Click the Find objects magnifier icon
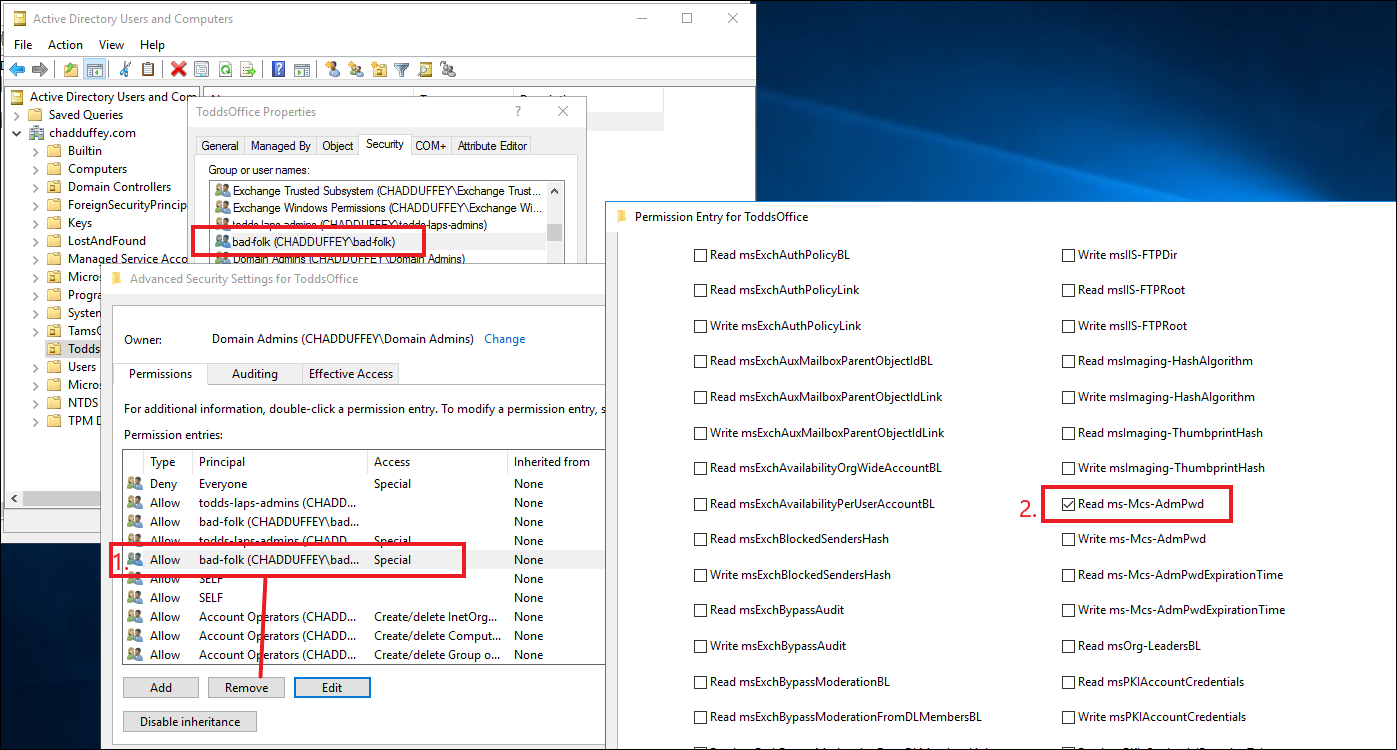 [425, 69]
